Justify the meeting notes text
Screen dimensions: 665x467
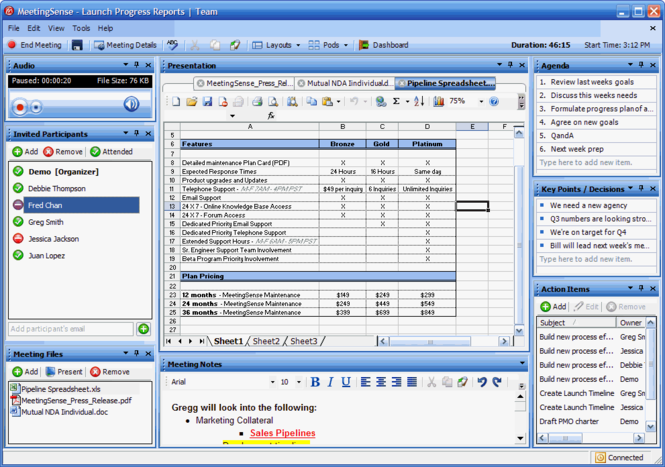pos(412,382)
